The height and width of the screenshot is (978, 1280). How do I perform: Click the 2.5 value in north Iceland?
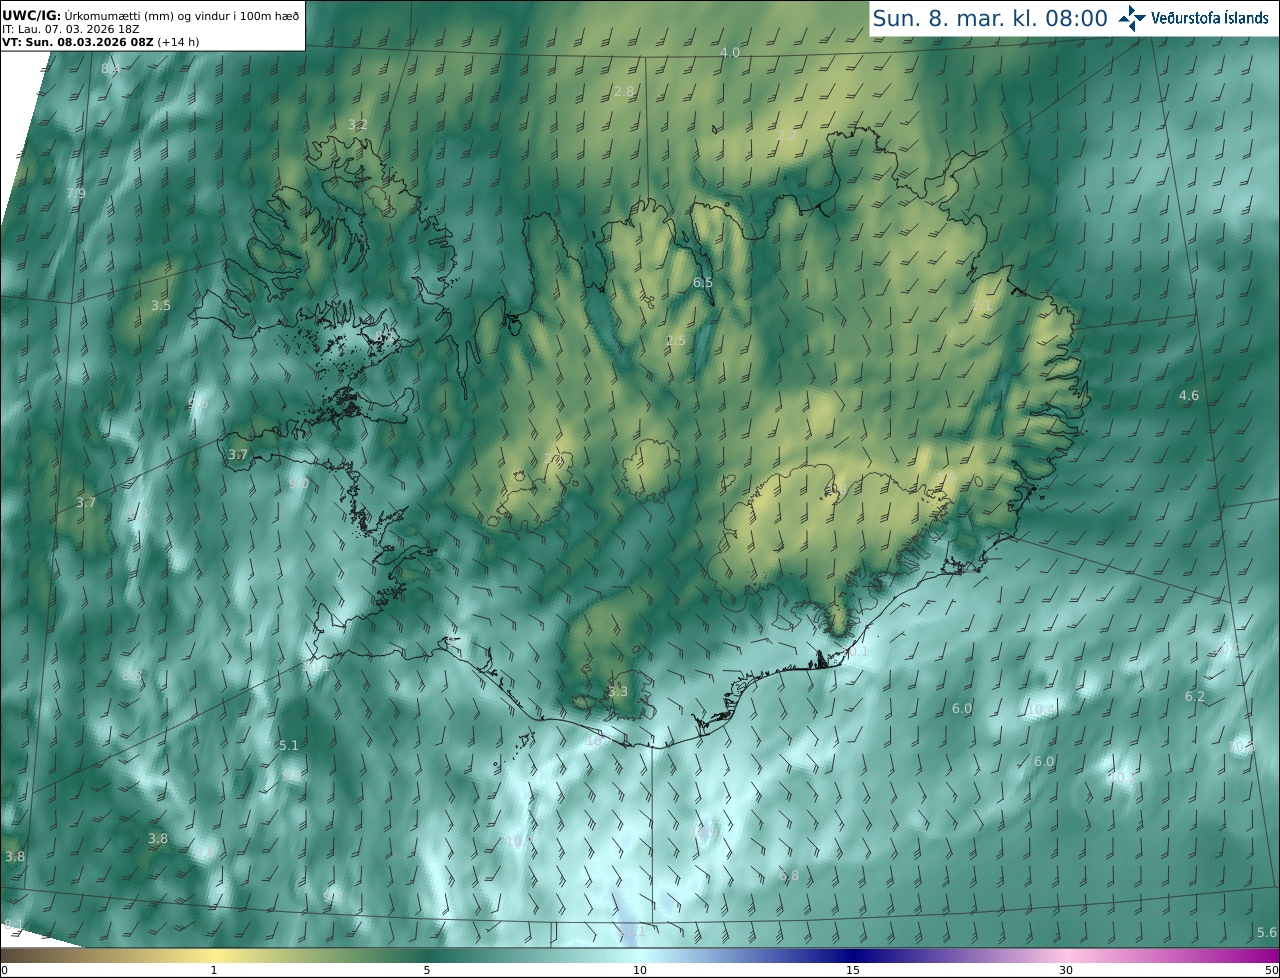(x=676, y=341)
